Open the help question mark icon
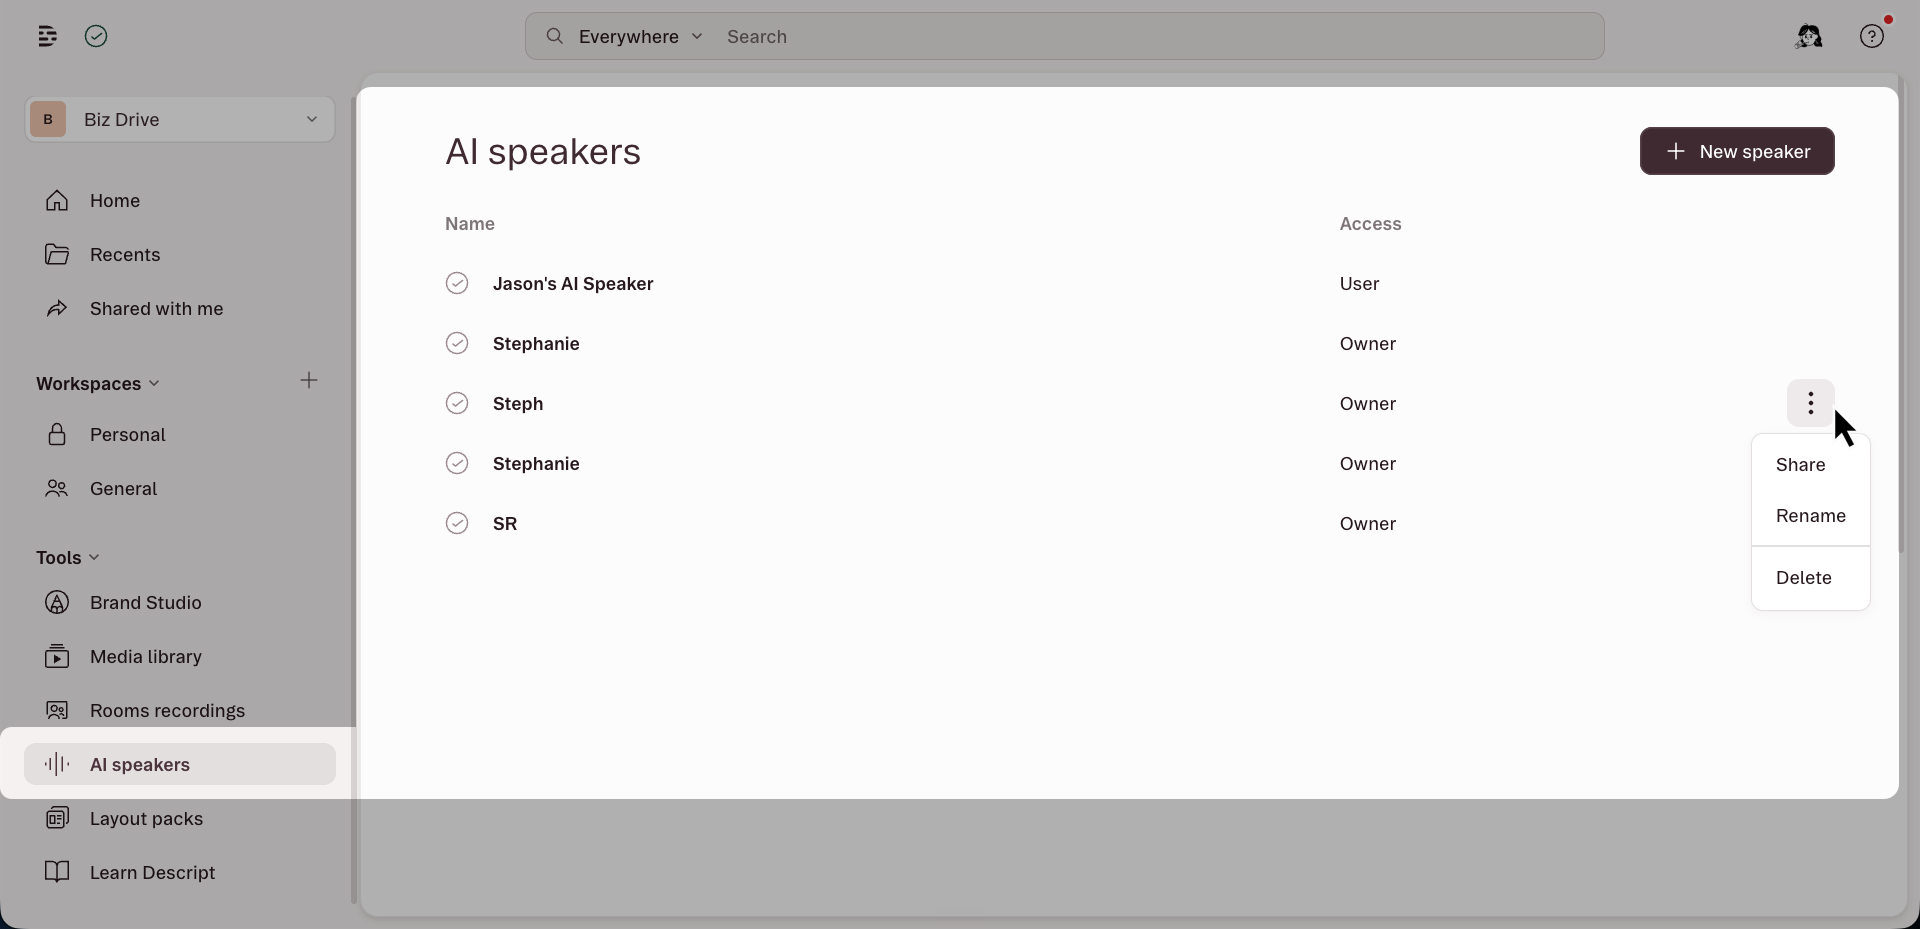Screen dimensions: 1920x929 coord(1872,36)
